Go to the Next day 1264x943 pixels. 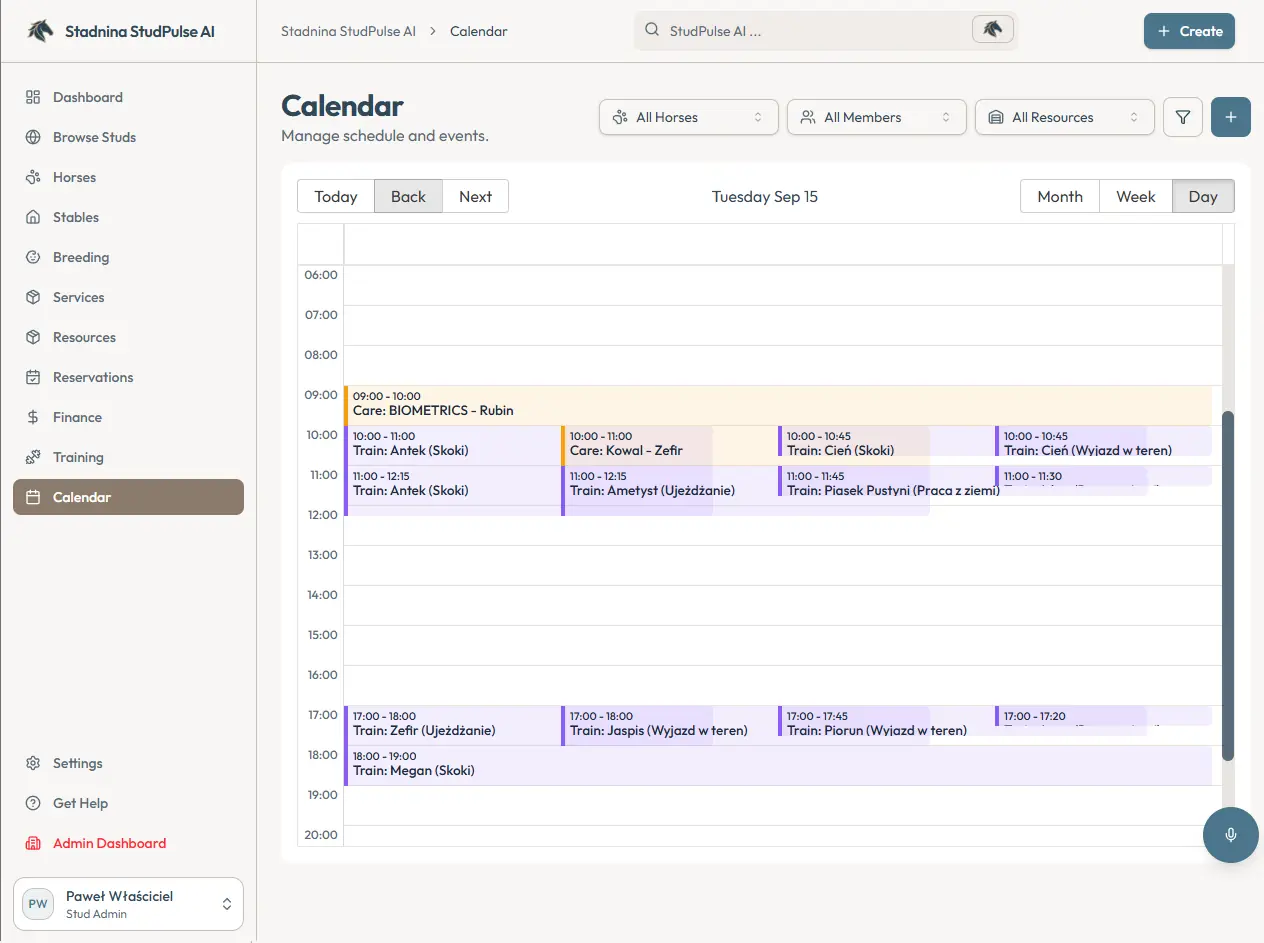475,196
